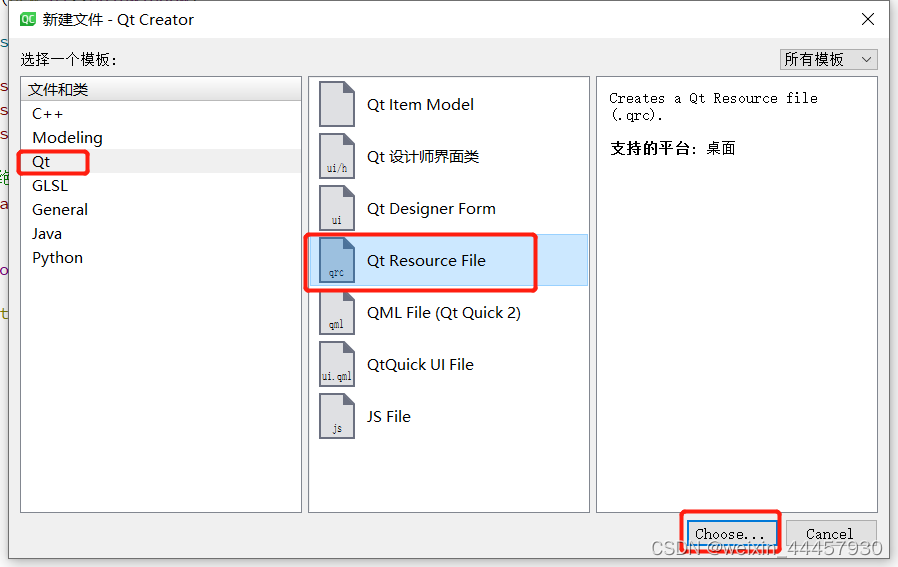
Task: Select the Java category
Action: [160, 234]
